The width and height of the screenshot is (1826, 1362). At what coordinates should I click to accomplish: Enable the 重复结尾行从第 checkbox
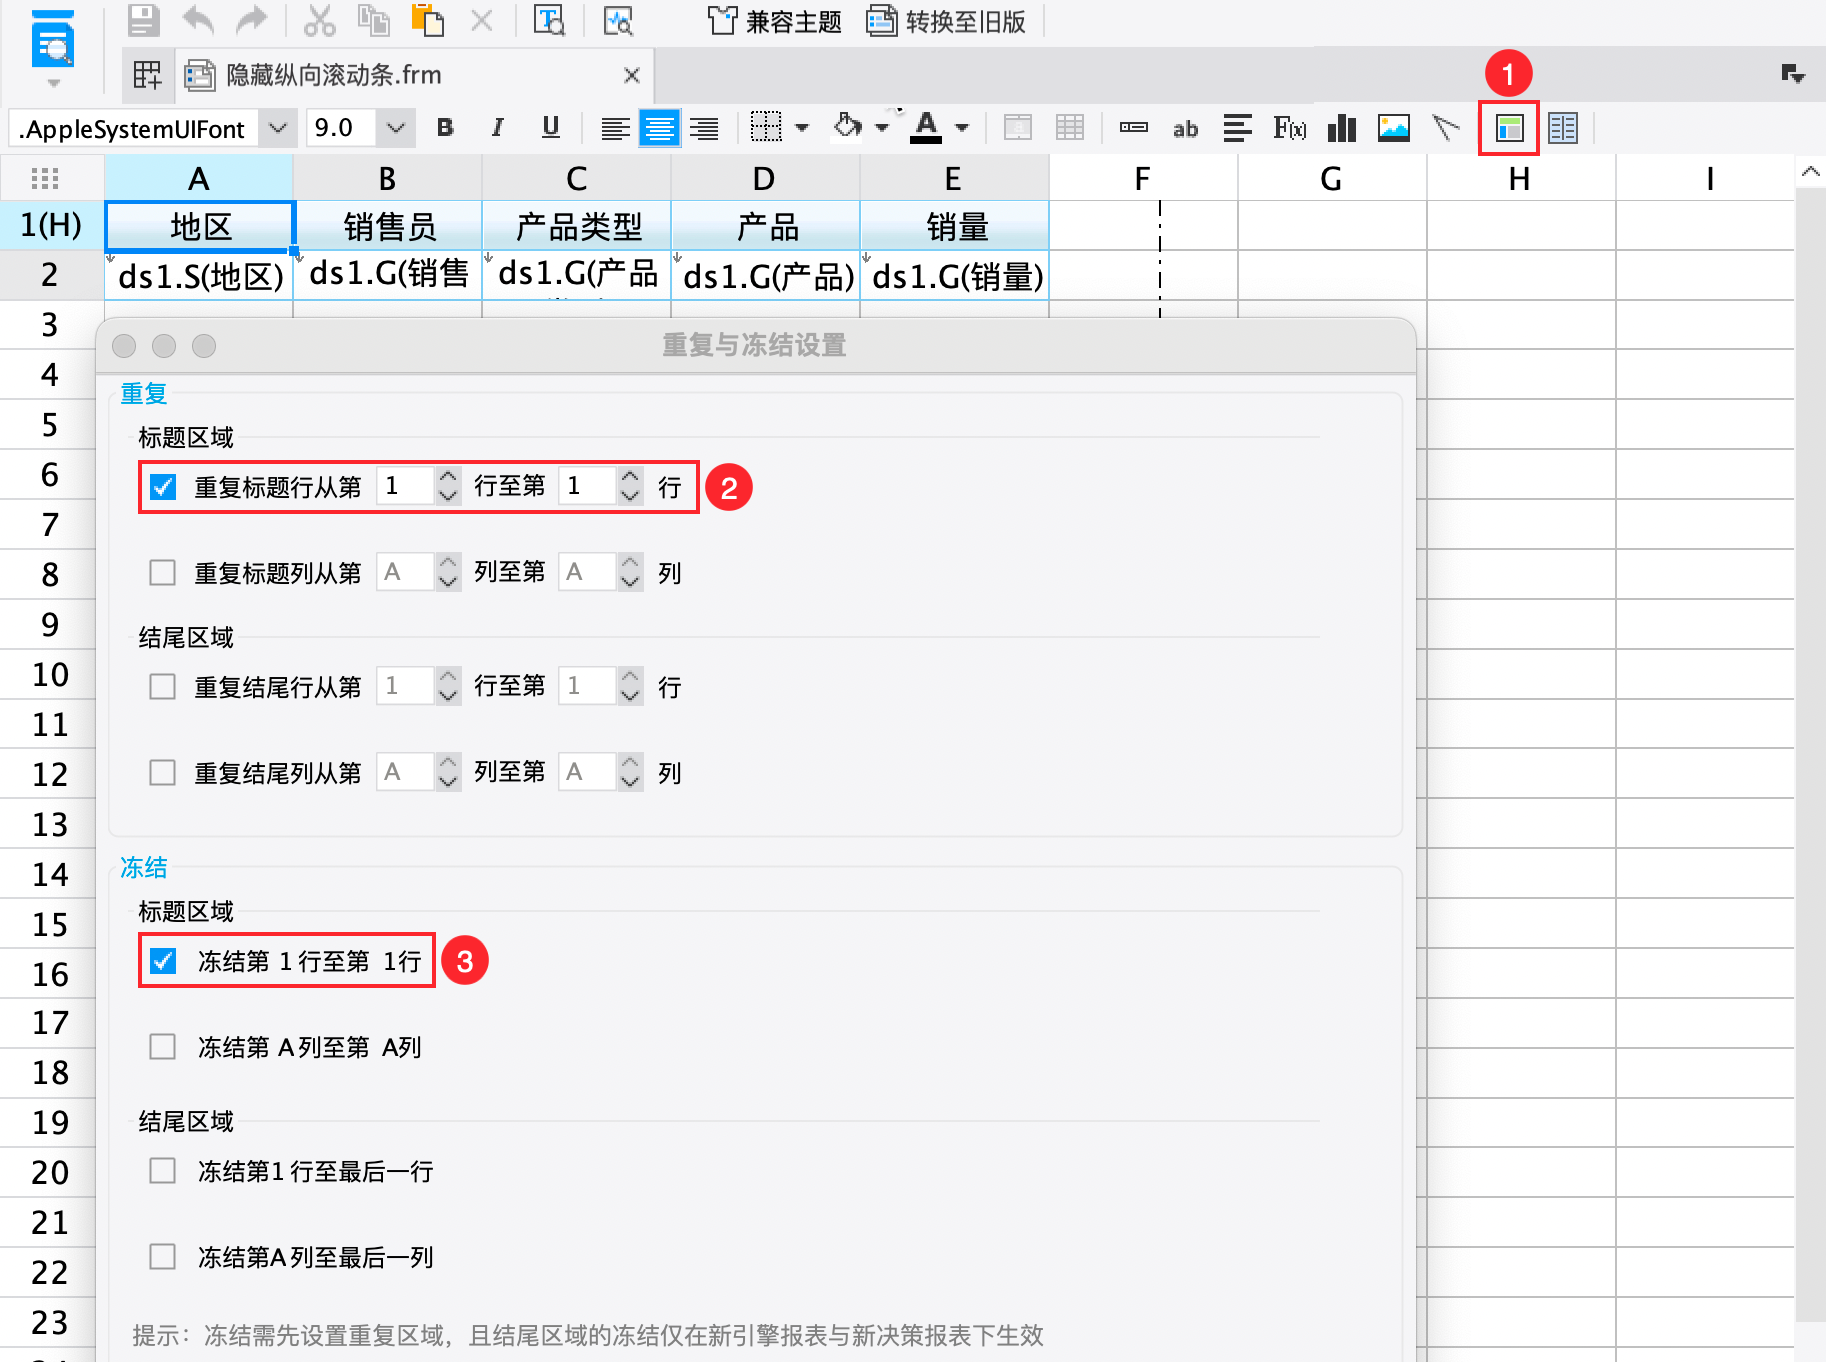(162, 687)
